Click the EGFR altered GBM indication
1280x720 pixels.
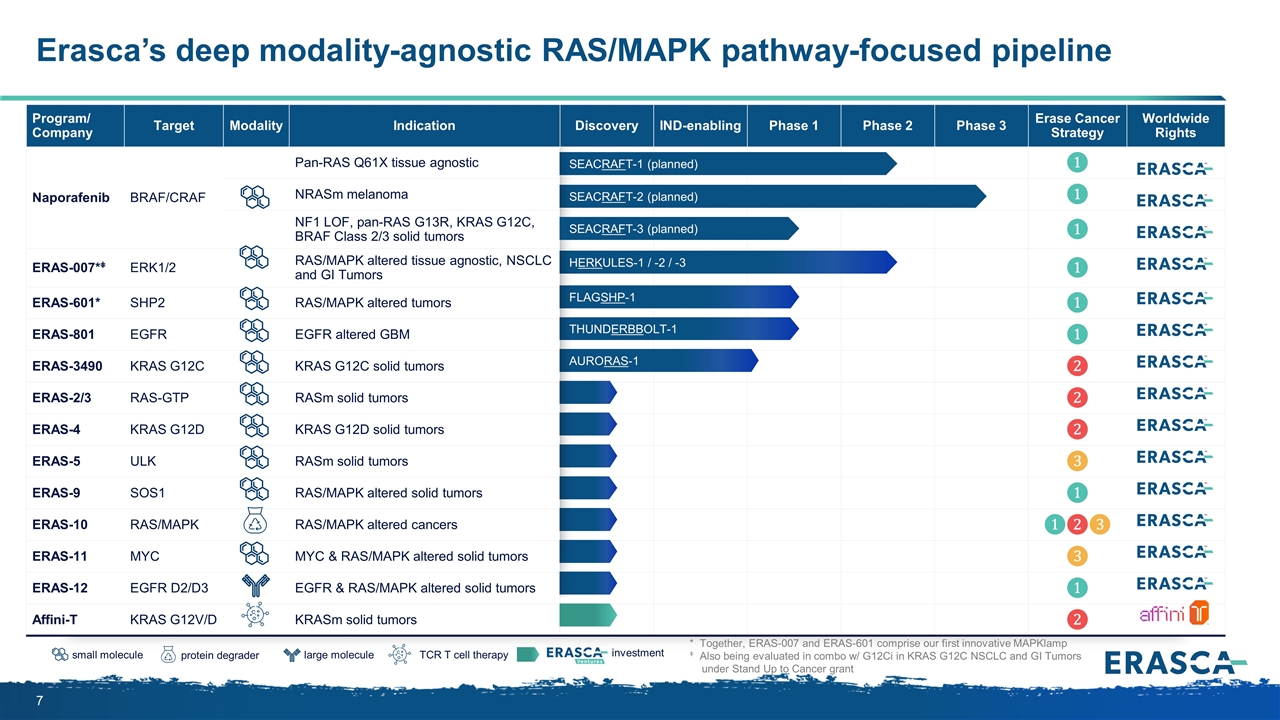tap(352, 334)
